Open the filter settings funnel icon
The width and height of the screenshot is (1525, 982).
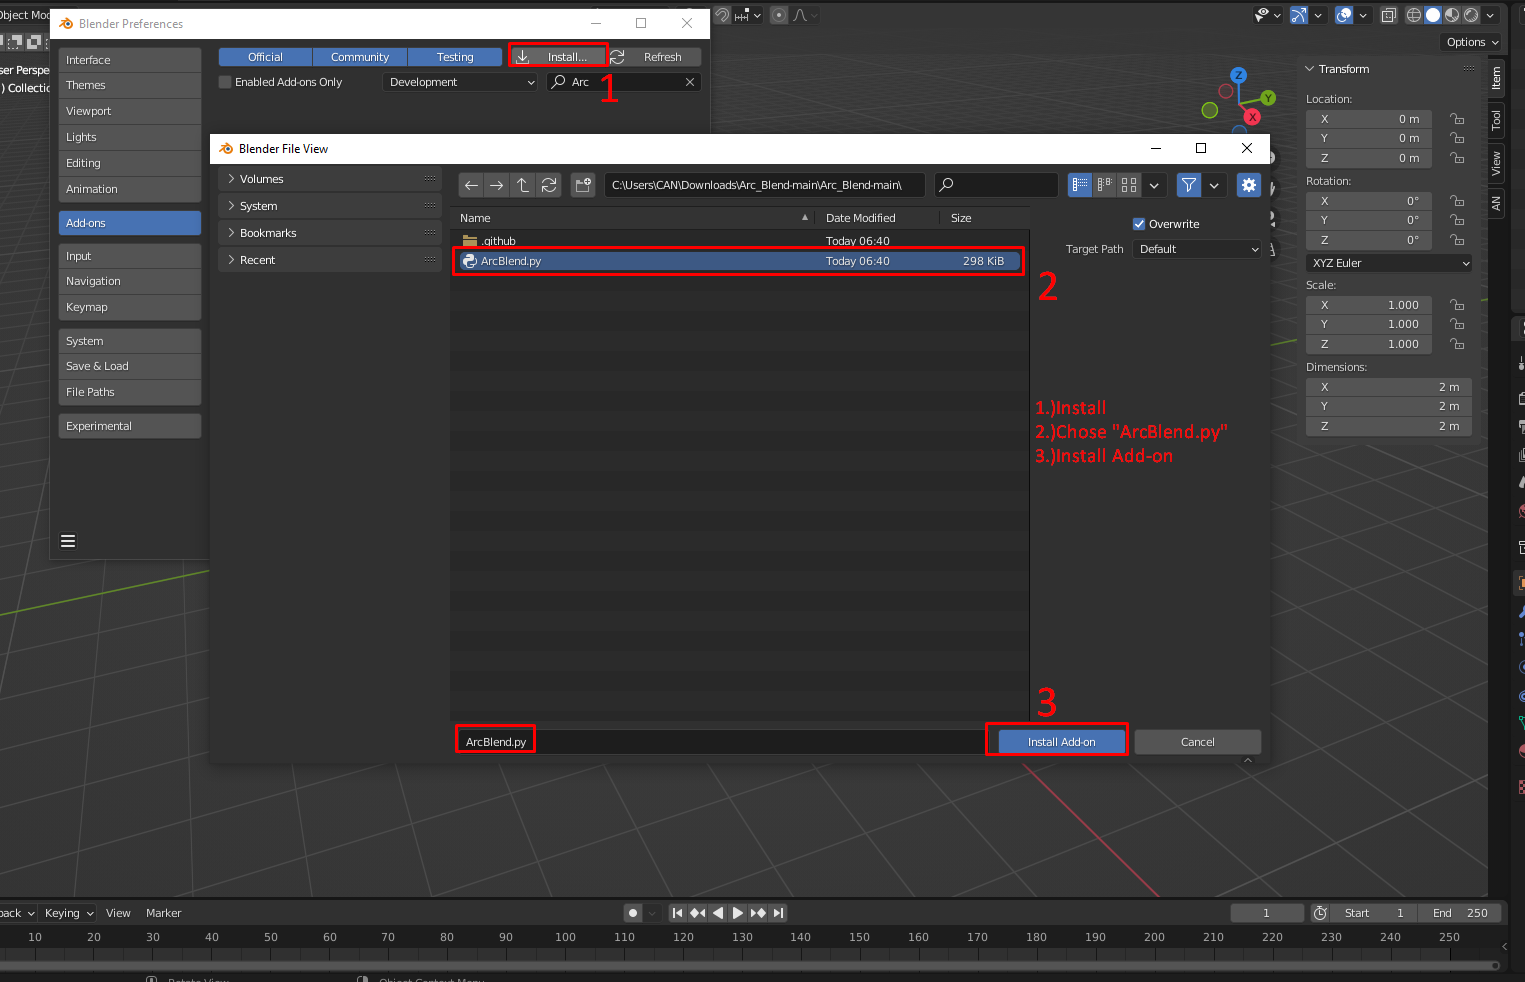click(x=1187, y=185)
